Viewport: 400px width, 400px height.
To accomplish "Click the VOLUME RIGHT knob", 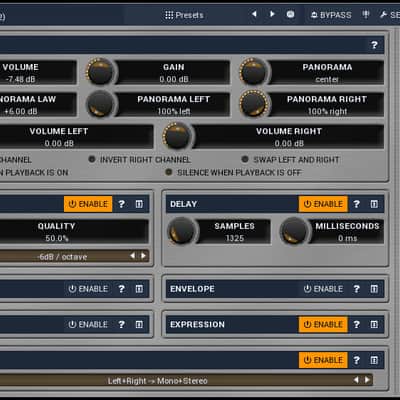I will click(x=177, y=136).
